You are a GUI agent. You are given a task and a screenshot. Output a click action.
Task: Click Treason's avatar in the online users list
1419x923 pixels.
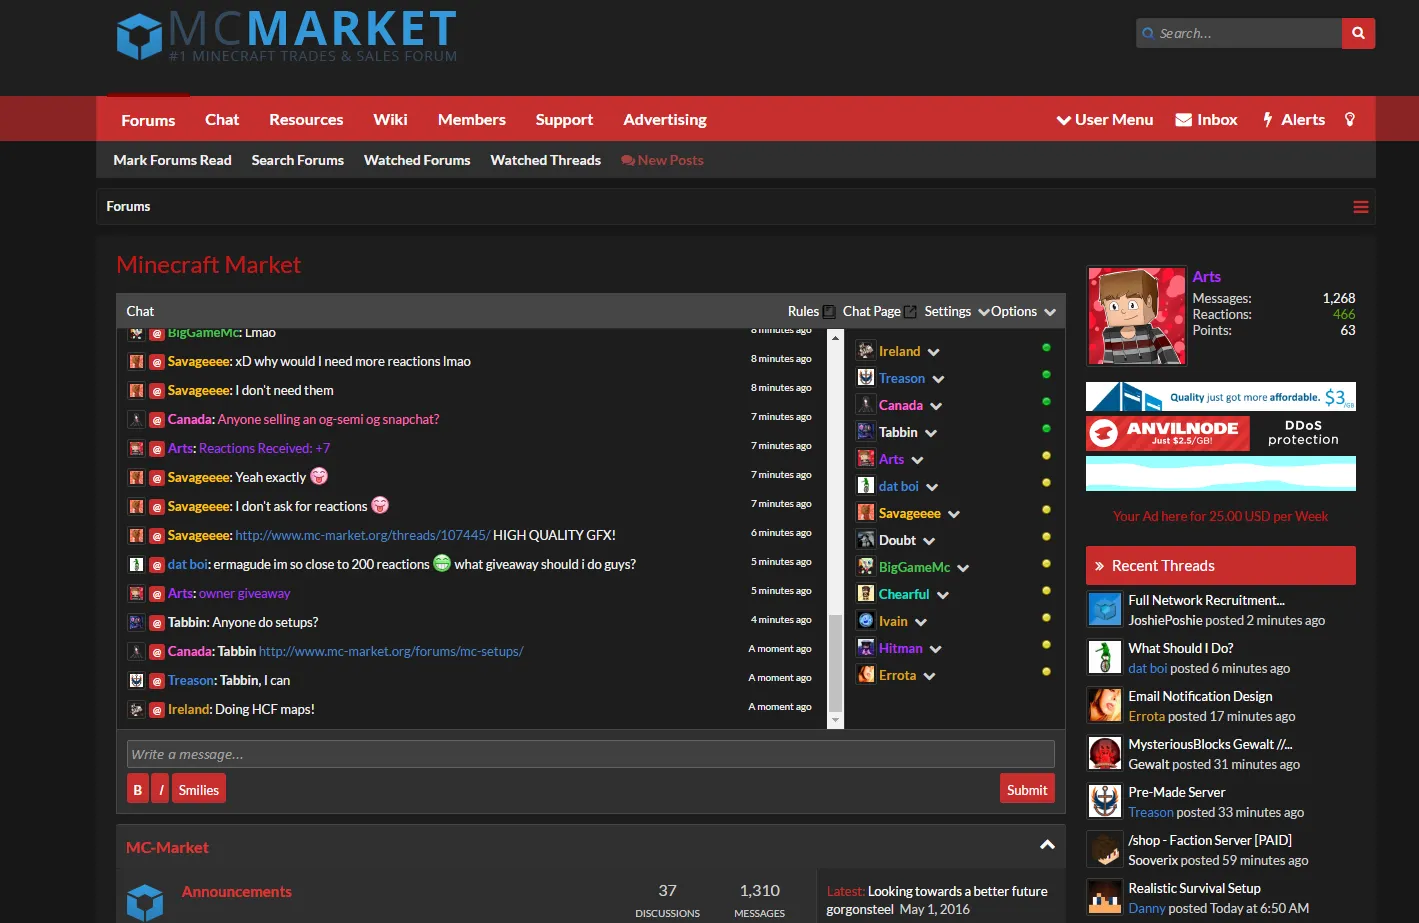click(866, 378)
